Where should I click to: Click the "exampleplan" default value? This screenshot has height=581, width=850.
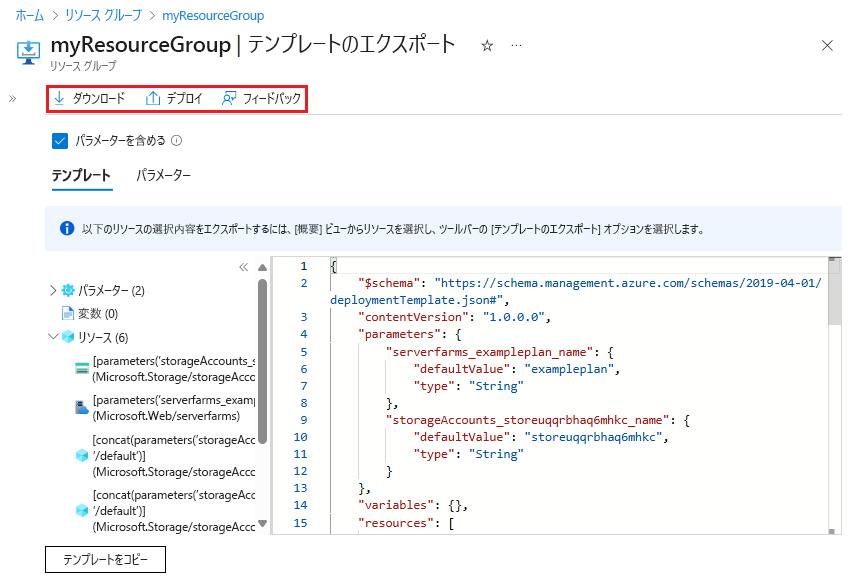(x=569, y=369)
